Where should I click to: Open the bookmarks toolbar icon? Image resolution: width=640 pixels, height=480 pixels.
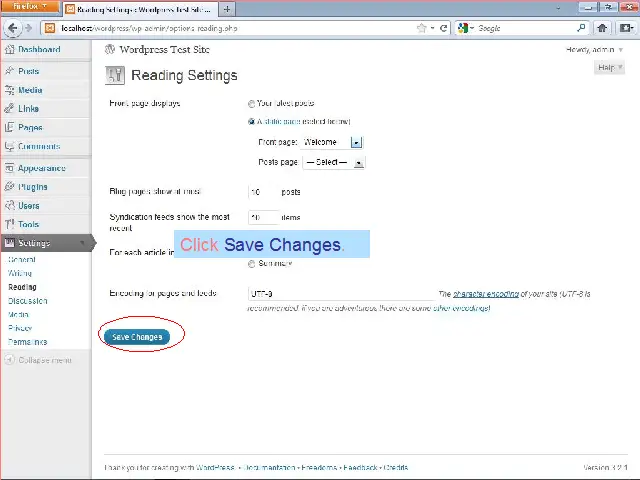click(626, 28)
